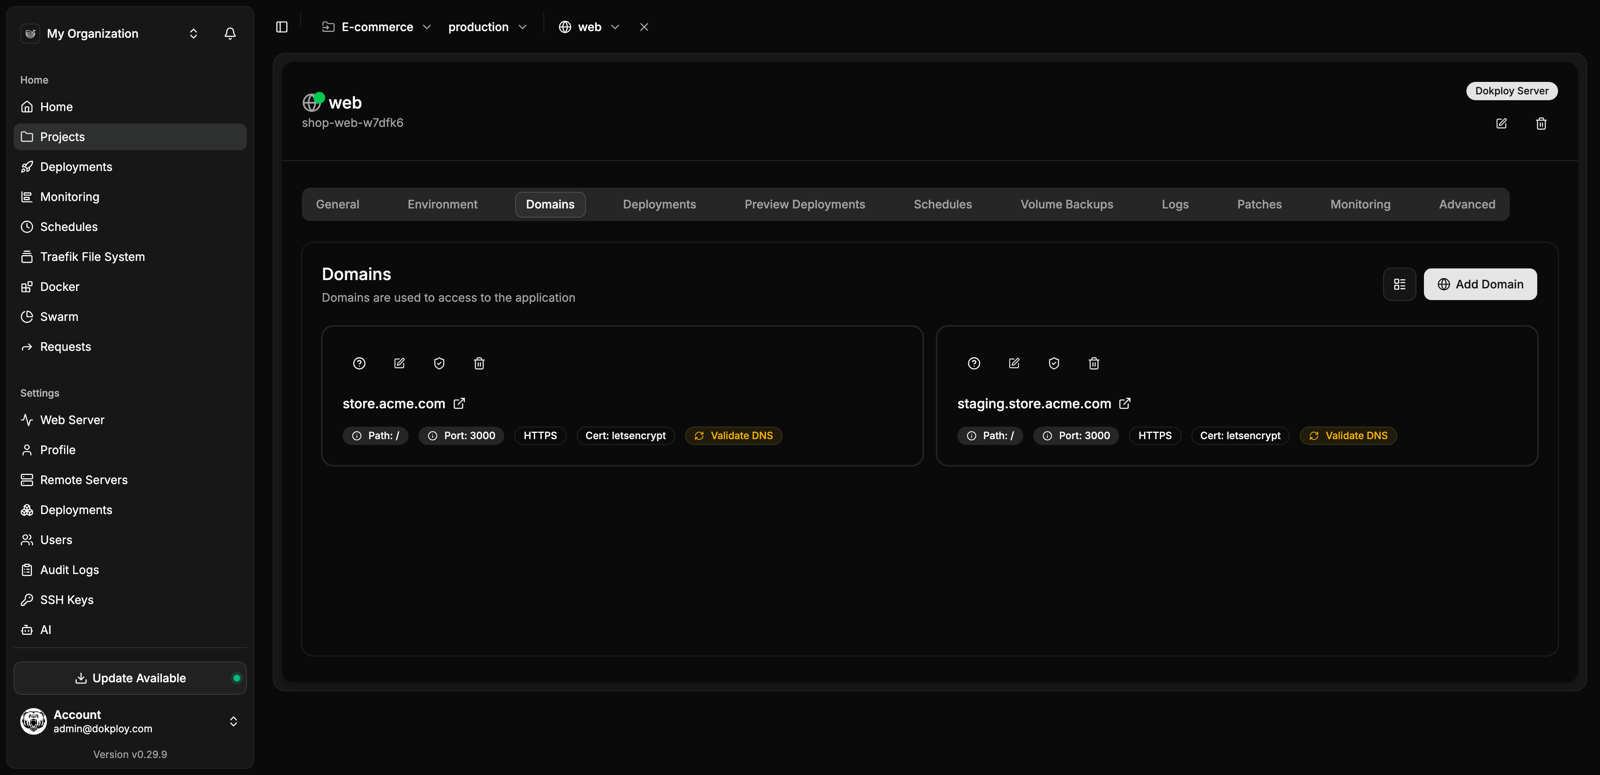Click the Update Available button
The height and width of the screenshot is (775, 1600).
click(130, 678)
